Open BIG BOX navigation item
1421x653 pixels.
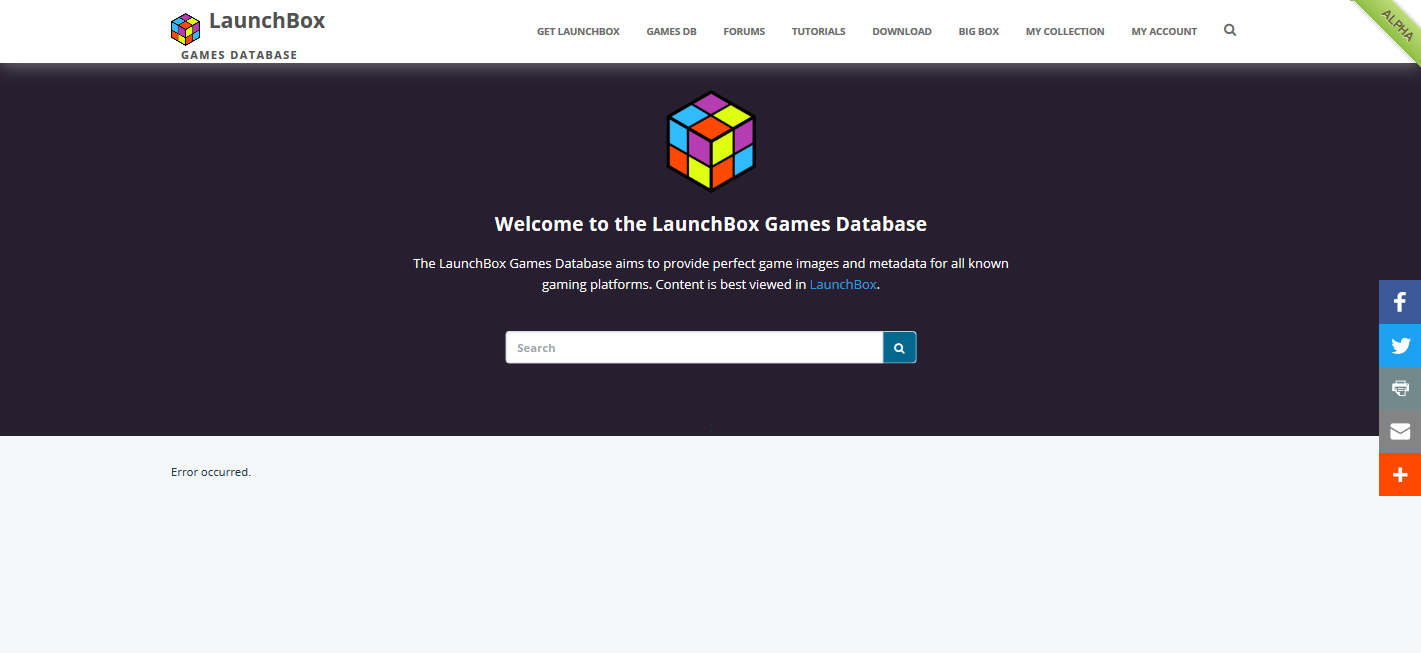click(979, 32)
